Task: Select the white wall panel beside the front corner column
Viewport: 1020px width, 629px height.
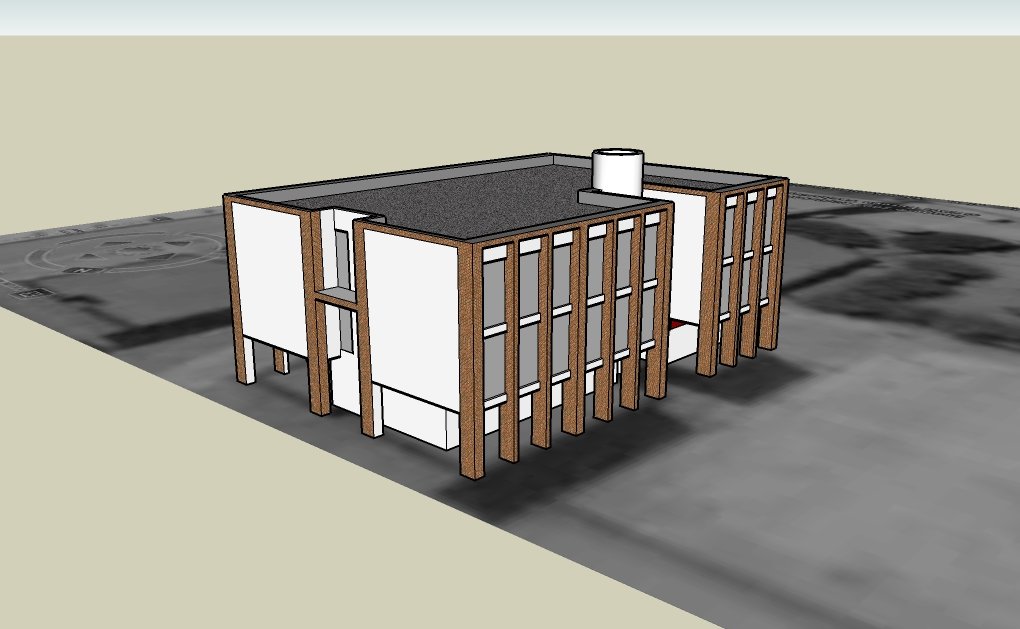Action: tap(410, 320)
